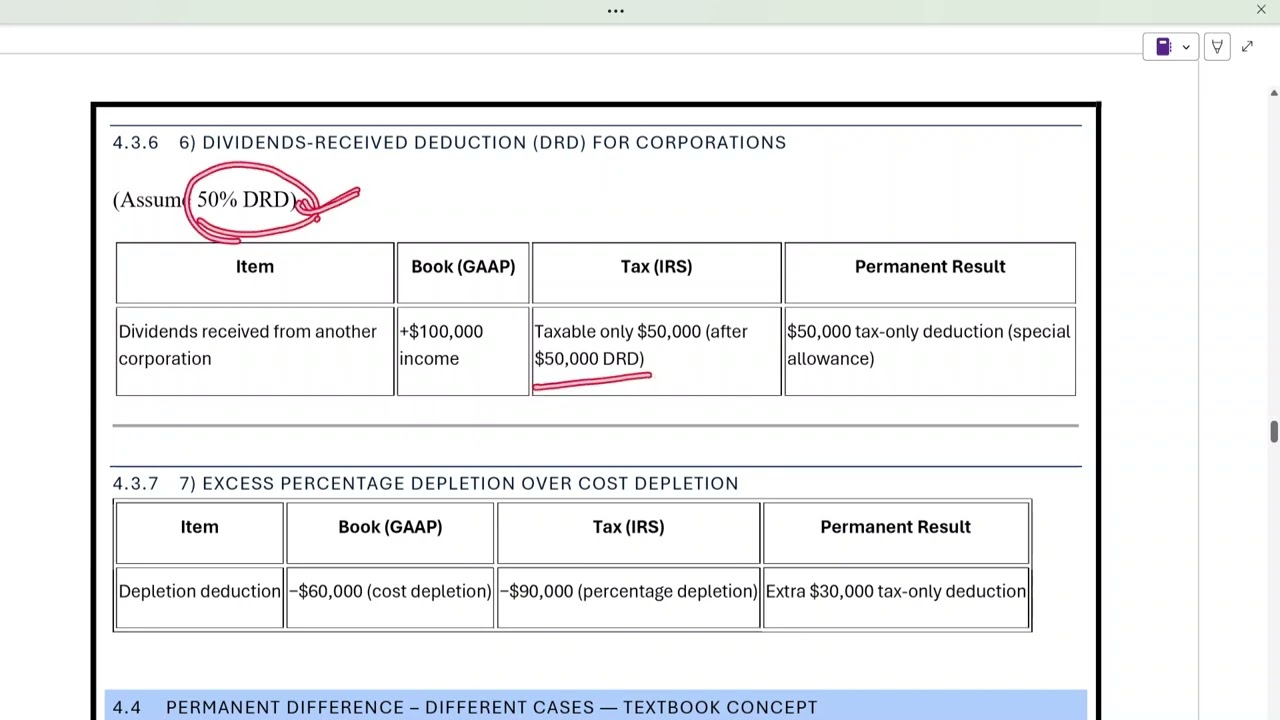1280x720 pixels.
Task: Click the vertical scrollbar up arrow
Action: (x=1273, y=93)
